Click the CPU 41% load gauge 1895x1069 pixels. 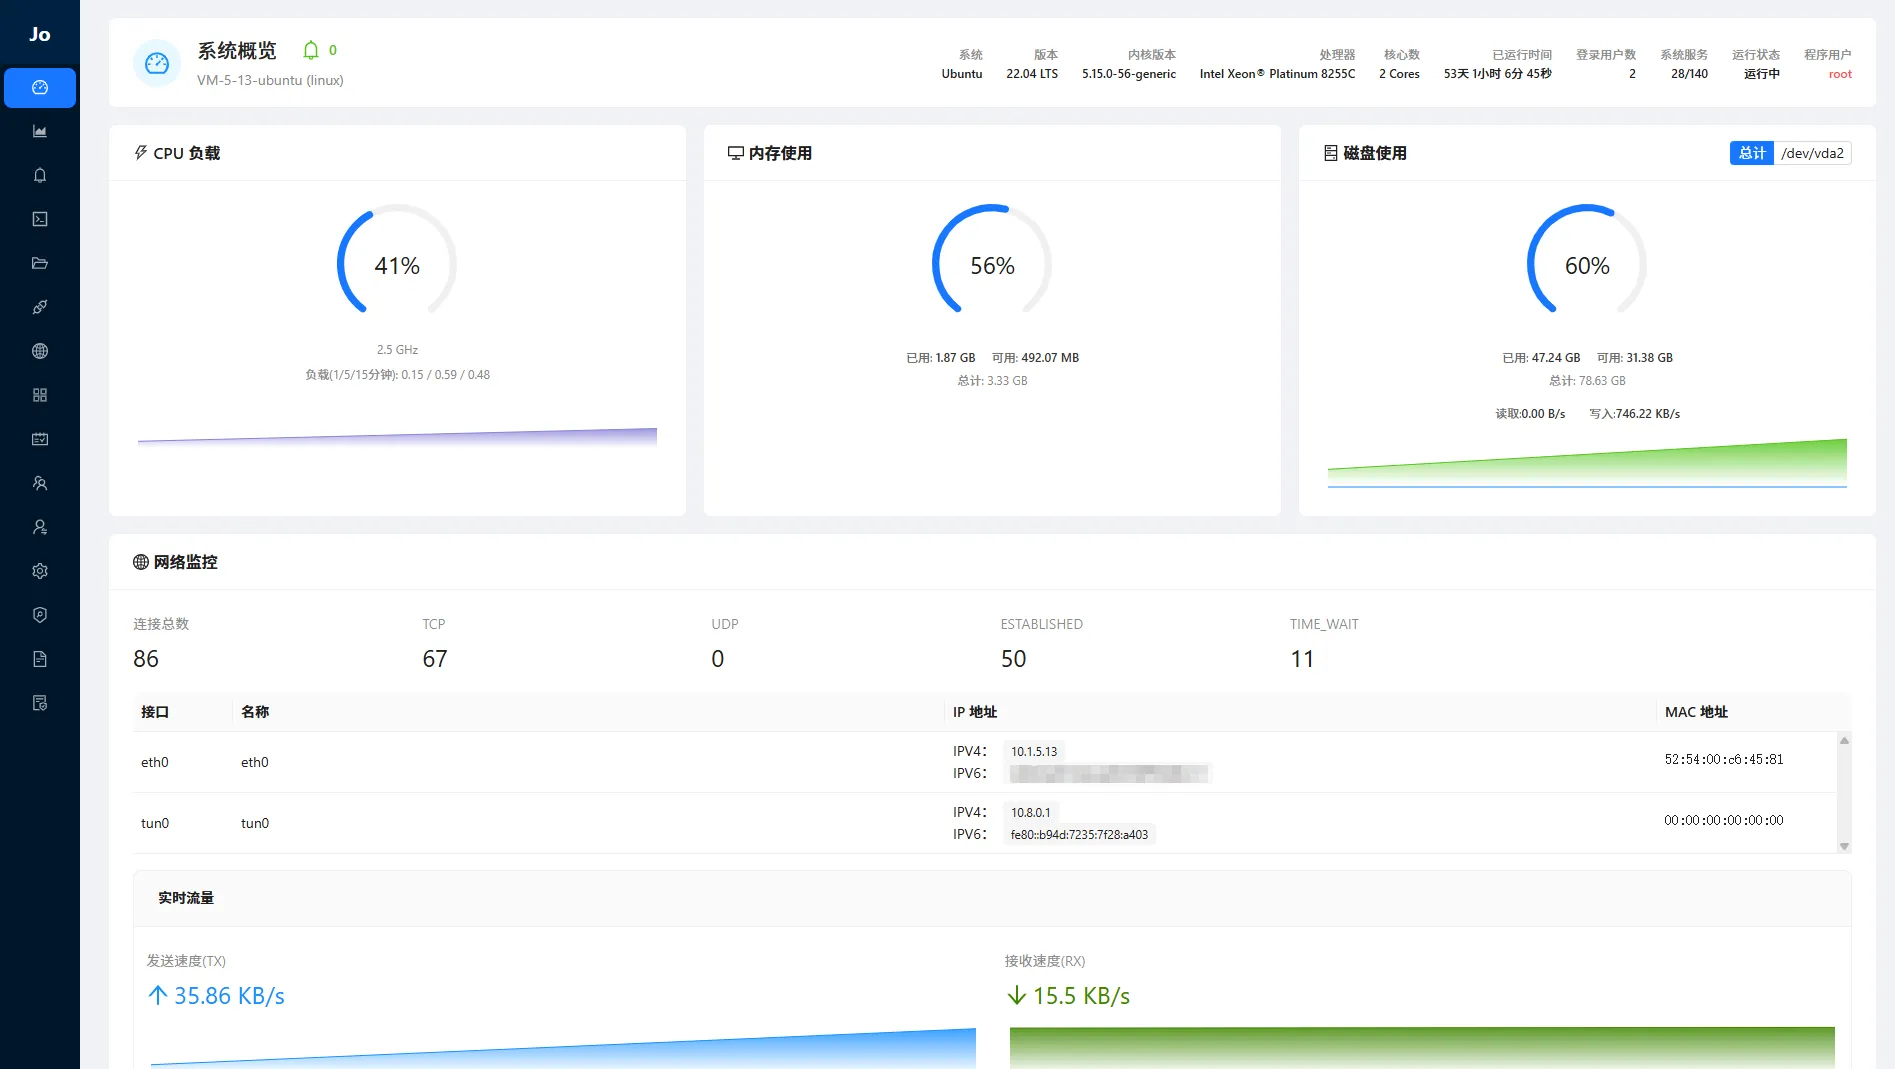(x=397, y=265)
